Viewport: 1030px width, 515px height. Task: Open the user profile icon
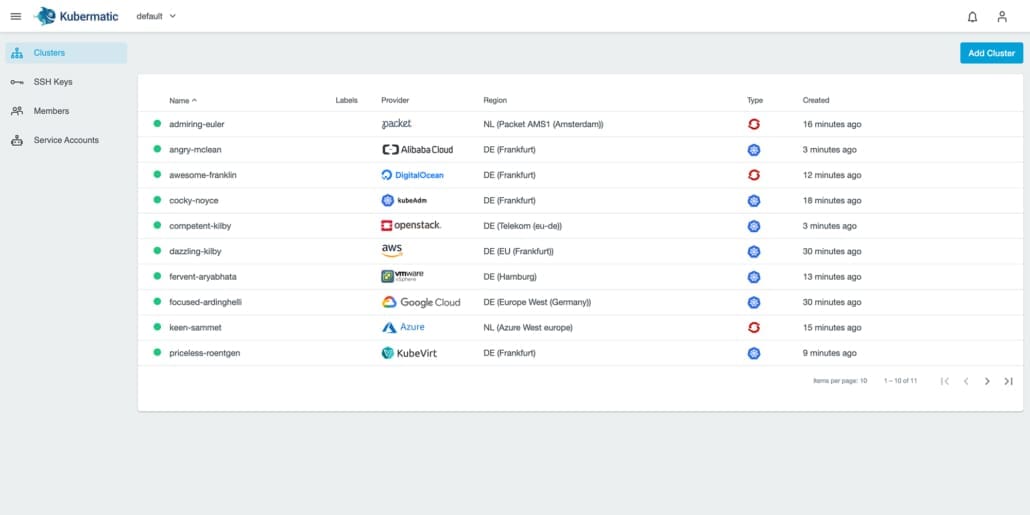tap(1002, 16)
